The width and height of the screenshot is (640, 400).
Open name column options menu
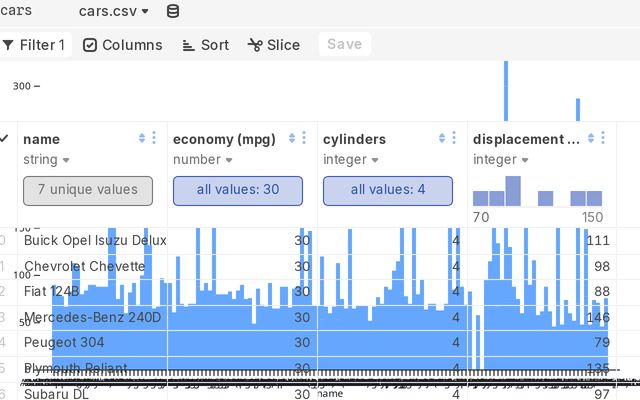pos(154,138)
